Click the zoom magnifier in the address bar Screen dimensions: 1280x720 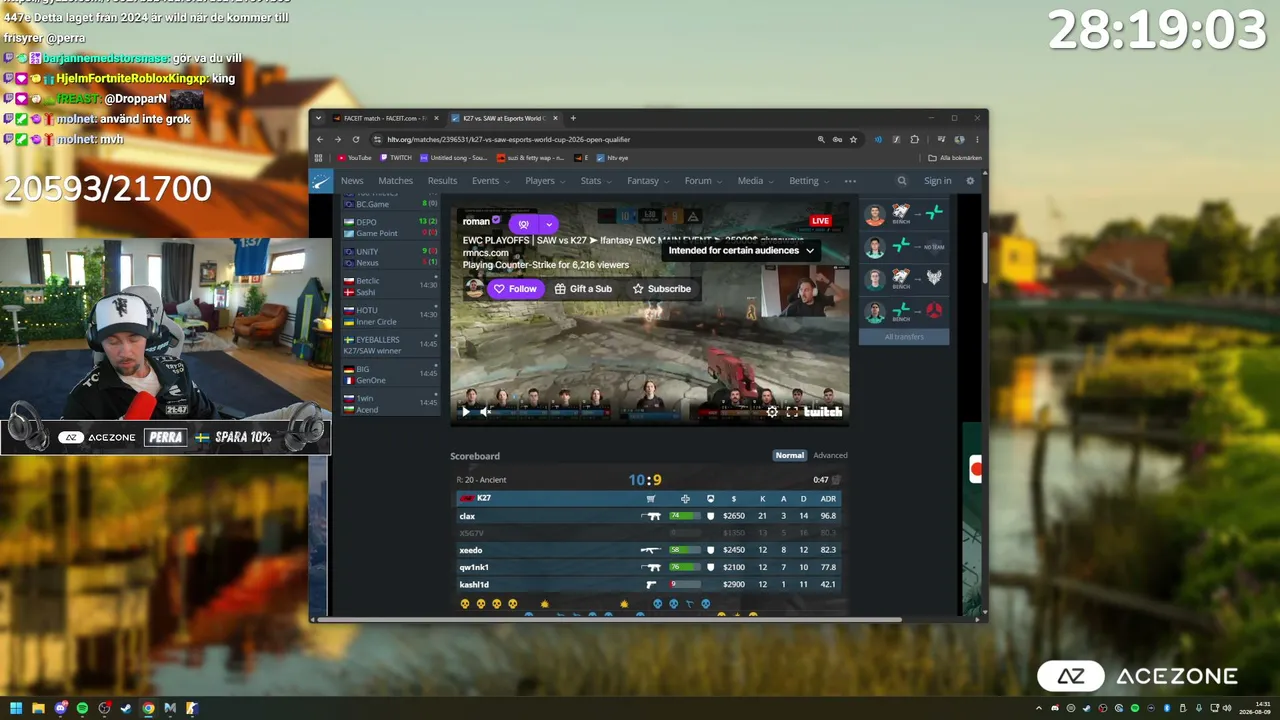tap(821, 139)
